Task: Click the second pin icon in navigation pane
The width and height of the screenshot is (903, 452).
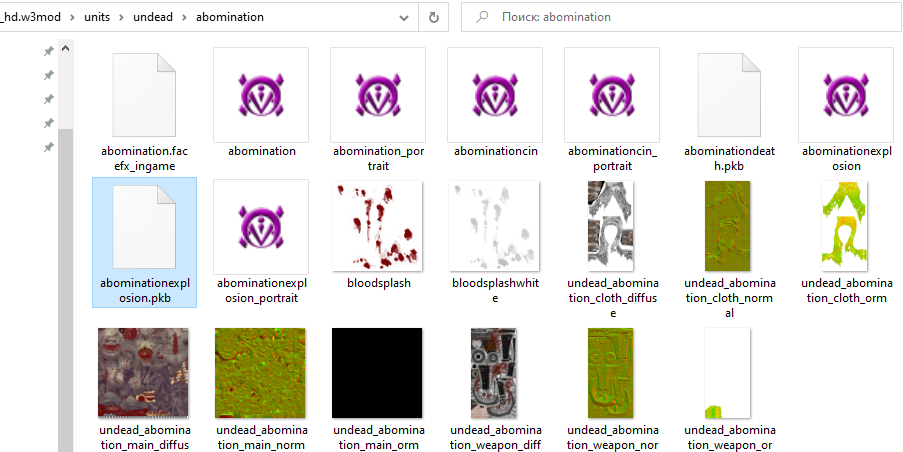Action: click(49, 75)
